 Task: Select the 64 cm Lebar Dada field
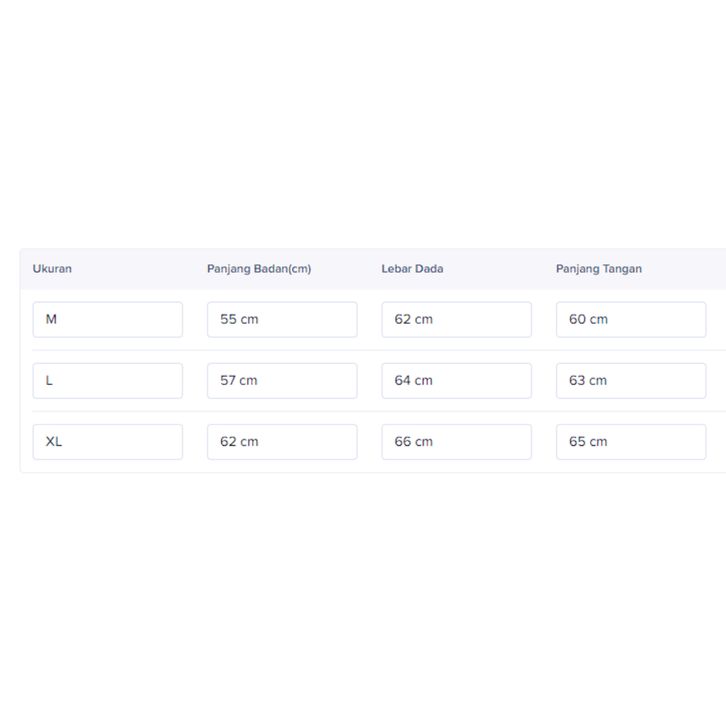pyautogui.click(x=456, y=381)
